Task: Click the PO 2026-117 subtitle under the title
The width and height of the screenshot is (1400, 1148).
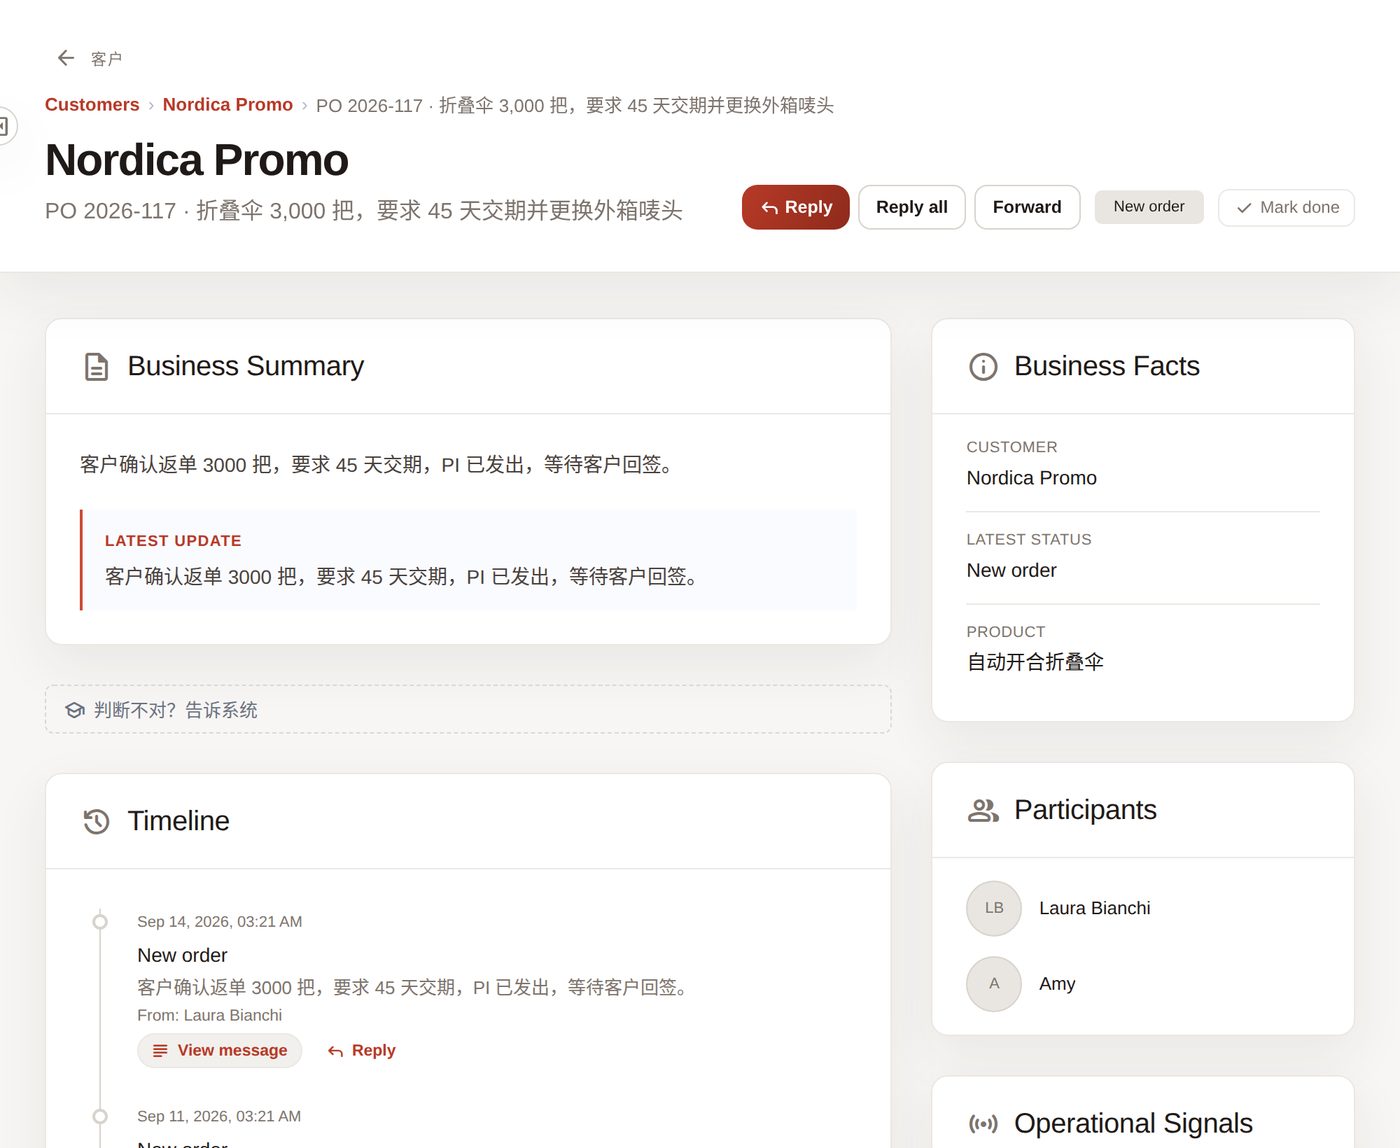Action: [364, 211]
